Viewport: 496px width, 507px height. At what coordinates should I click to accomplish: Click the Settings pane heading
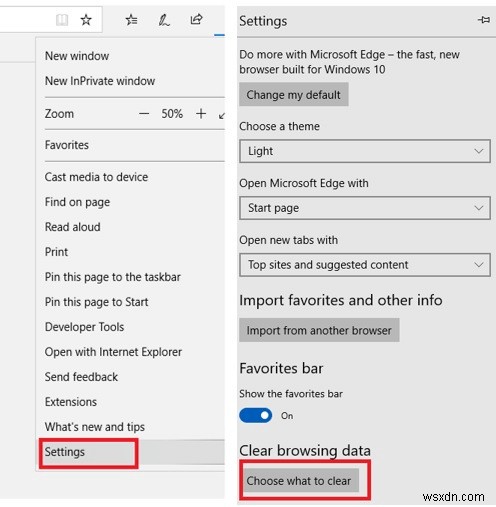[263, 21]
